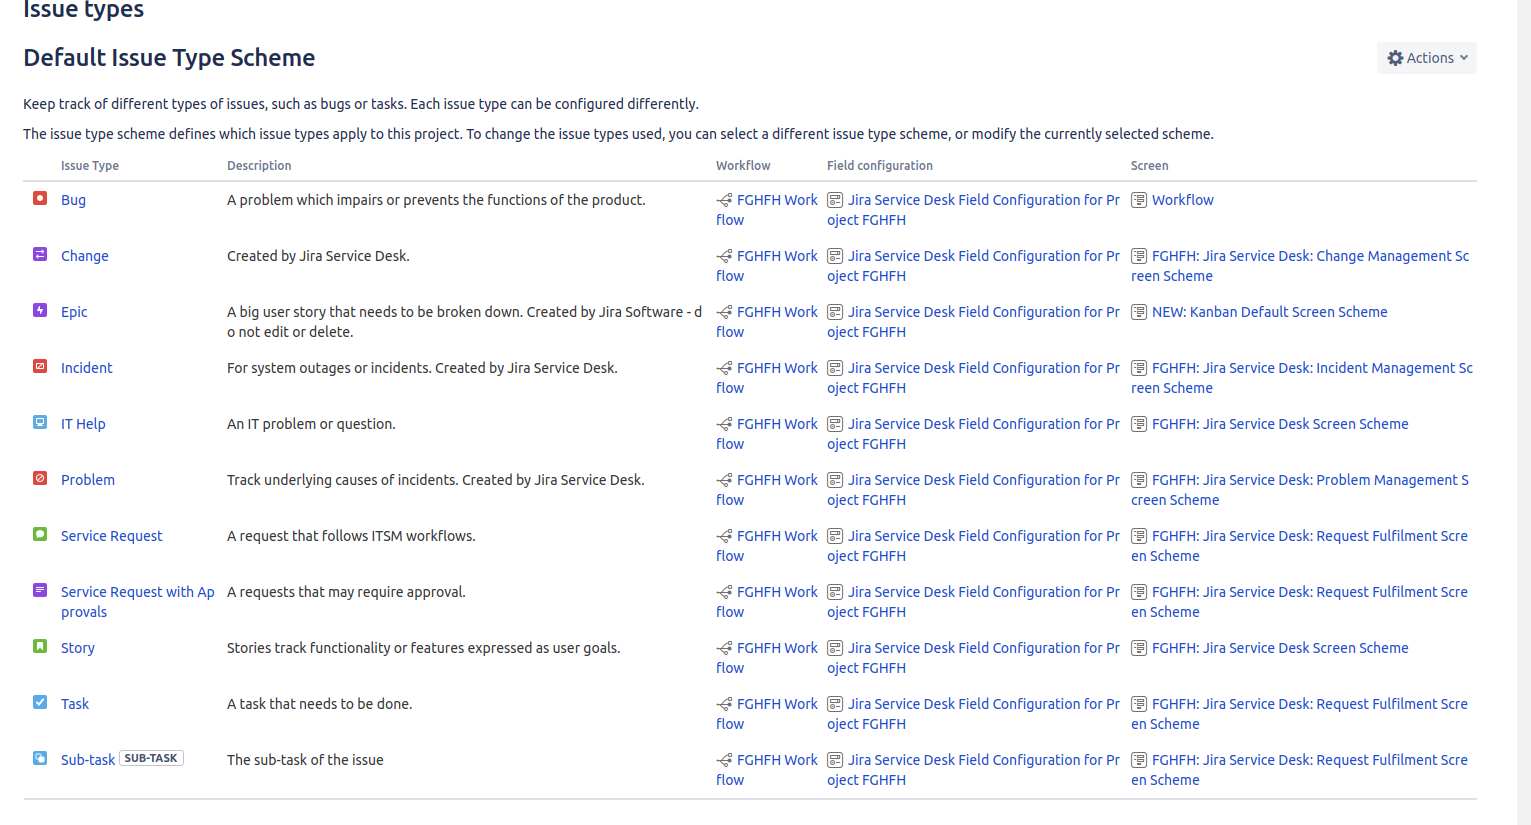Open the Incident issue type link
Image resolution: width=1531 pixels, height=825 pixels.
87,368
